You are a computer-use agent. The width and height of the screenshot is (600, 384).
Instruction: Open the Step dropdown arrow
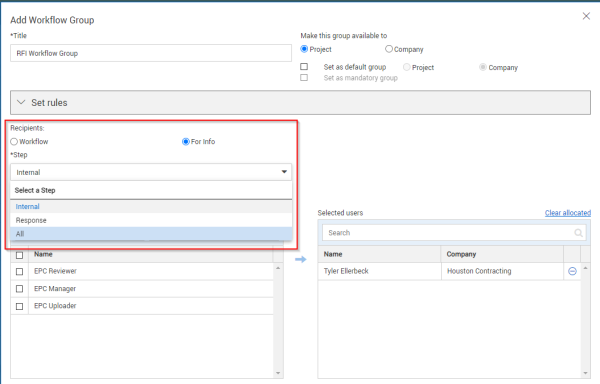[284, 172]
